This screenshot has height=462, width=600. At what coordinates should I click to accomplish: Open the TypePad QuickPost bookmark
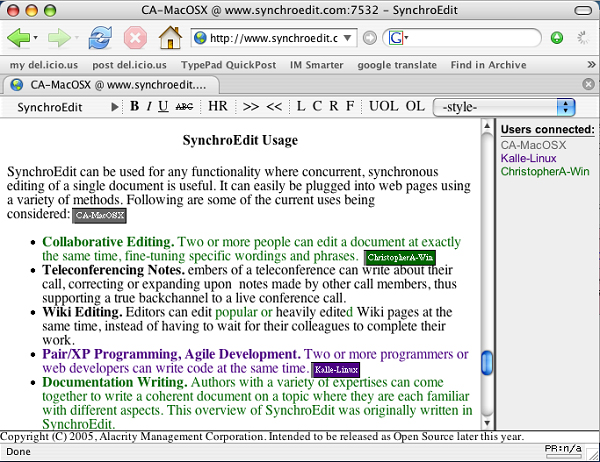click(228, 65)
